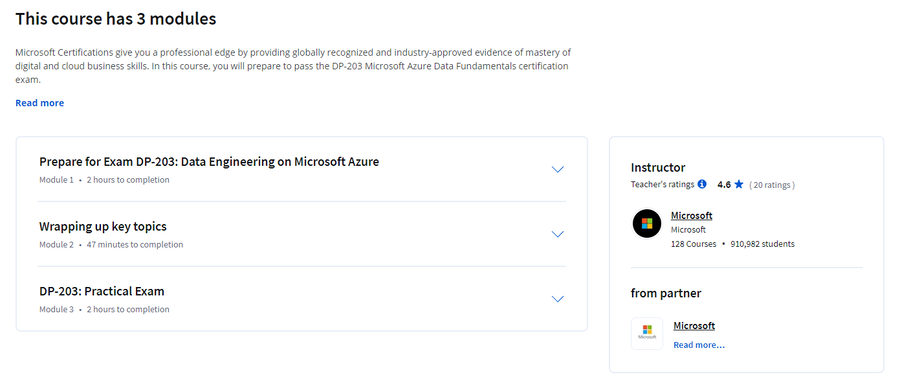Click the teacher's ratings info icon
This screenshot has height=390, width=900.
702,184
